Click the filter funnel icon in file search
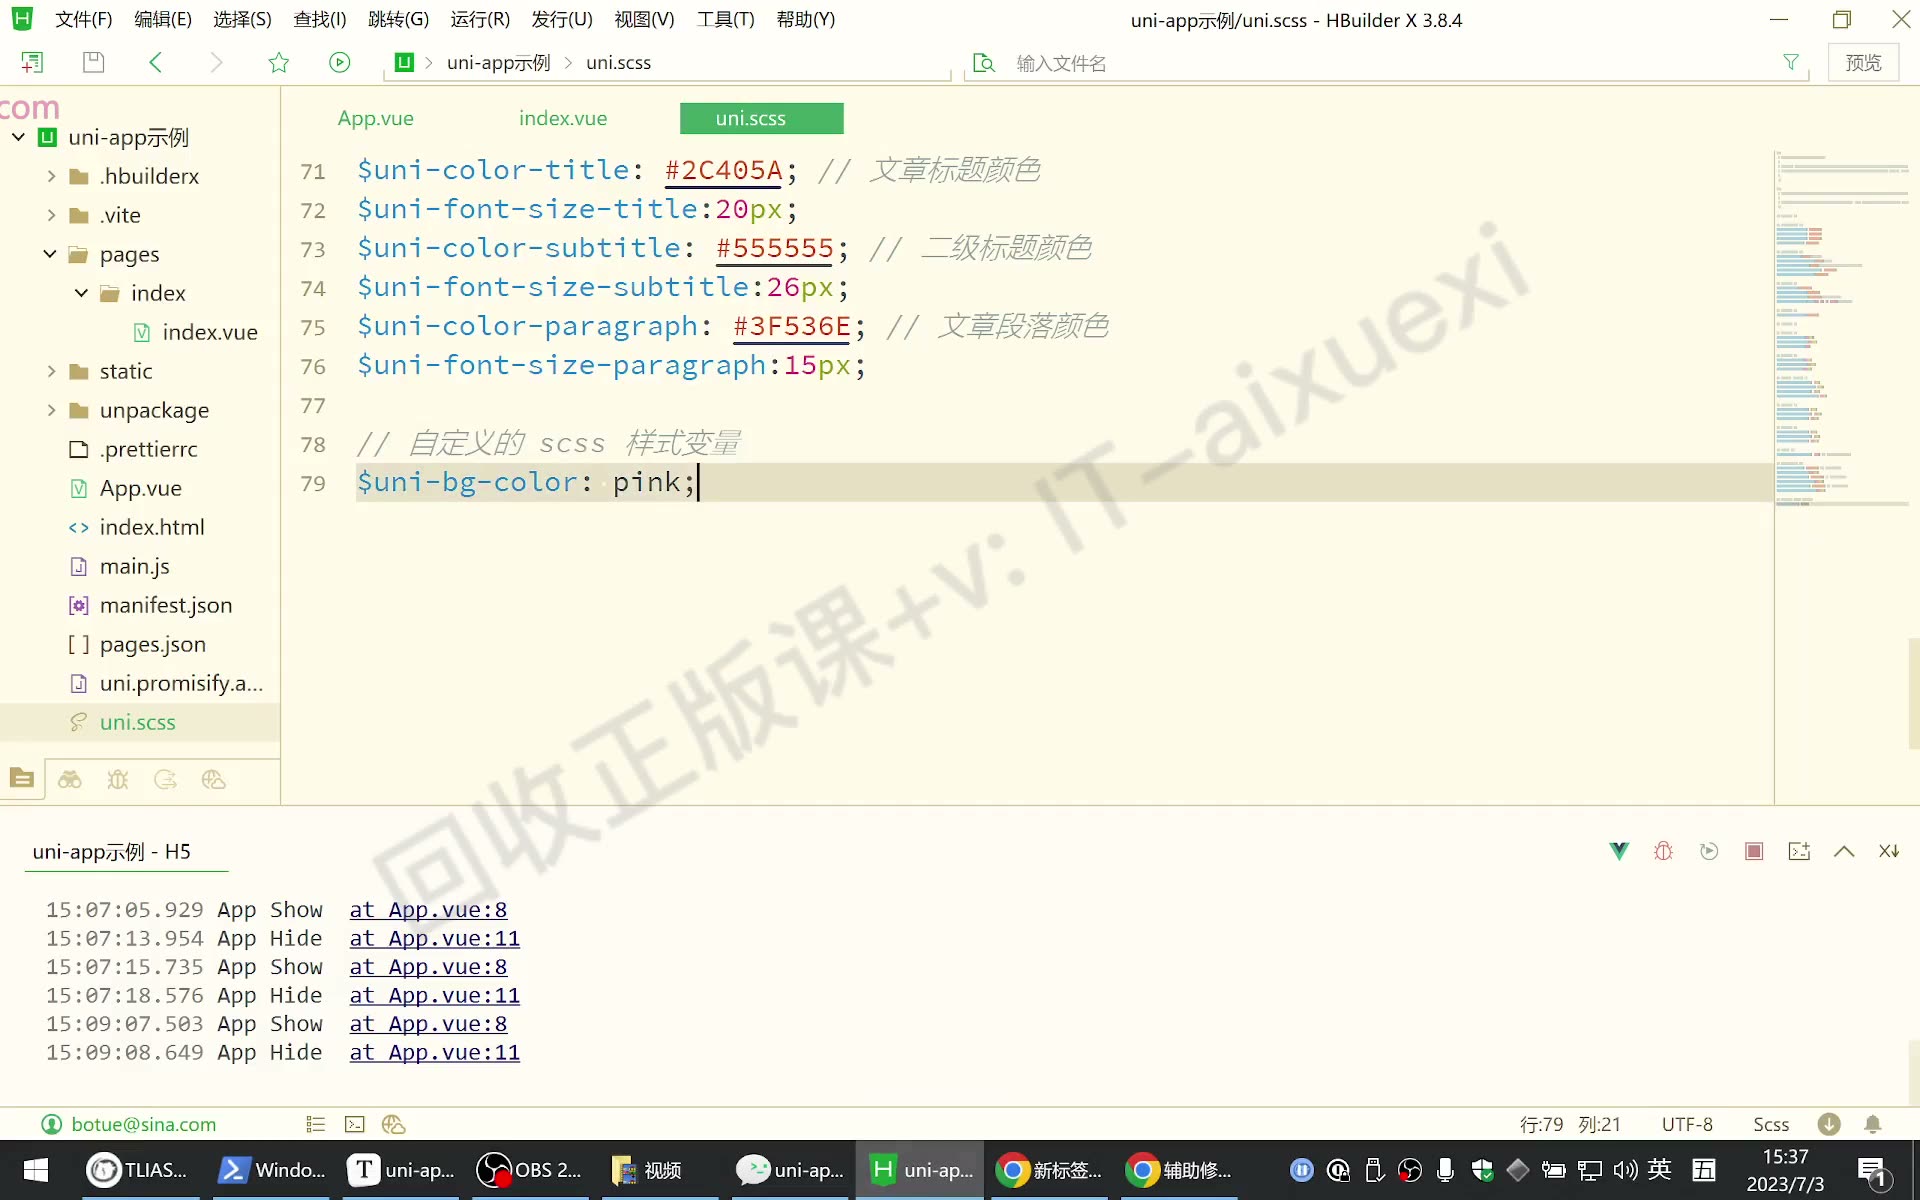 1791,62
